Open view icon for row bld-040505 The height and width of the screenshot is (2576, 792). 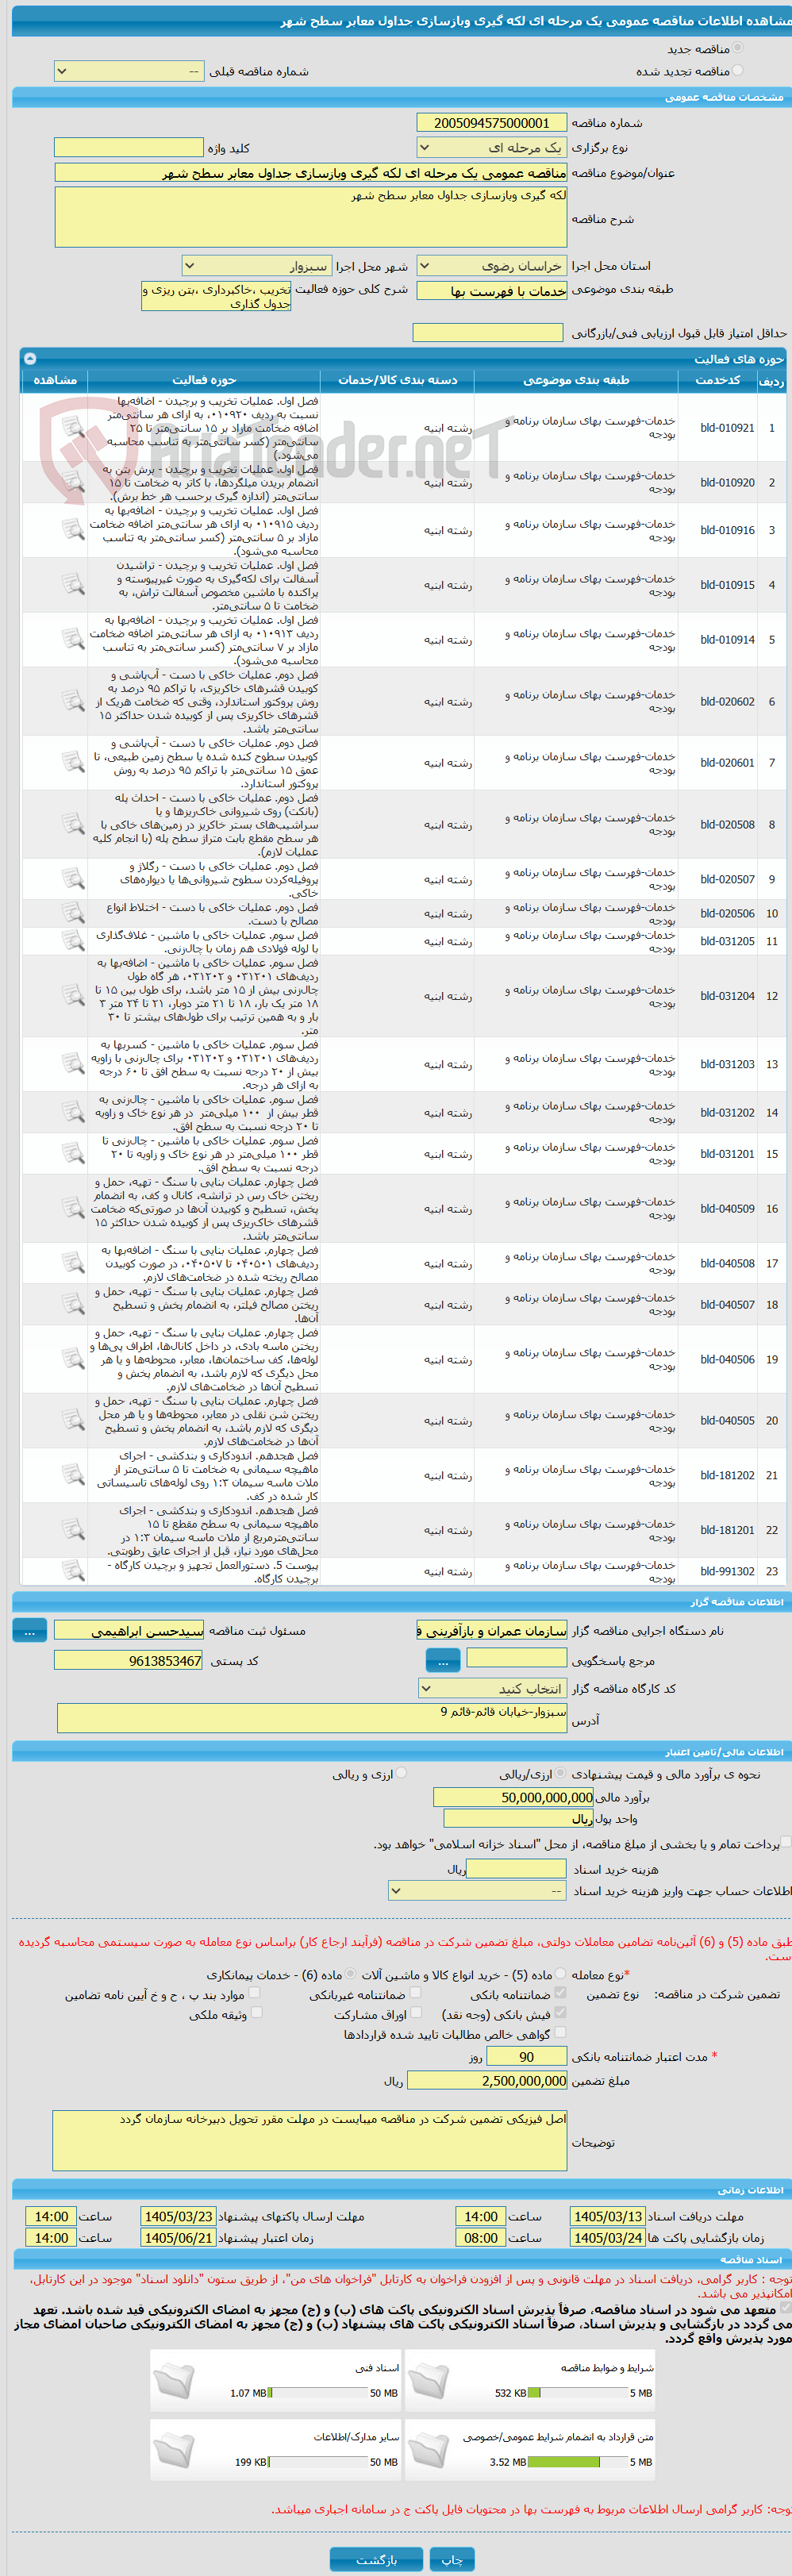tap(73, 1420)
